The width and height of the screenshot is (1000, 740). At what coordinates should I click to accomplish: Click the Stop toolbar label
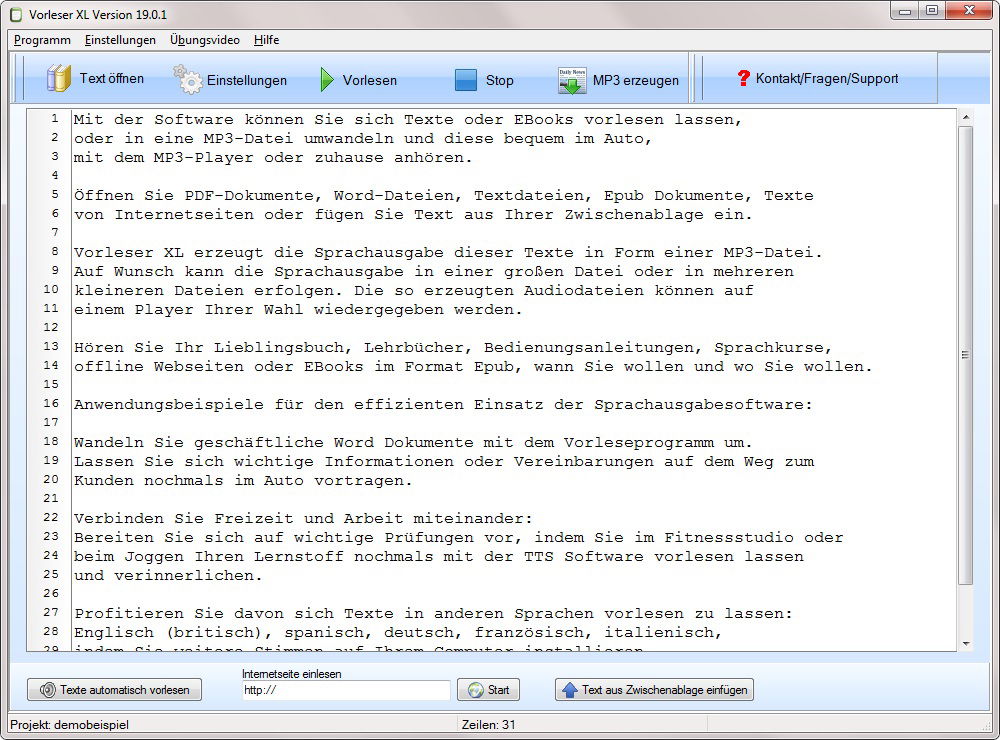pos(499,80)
